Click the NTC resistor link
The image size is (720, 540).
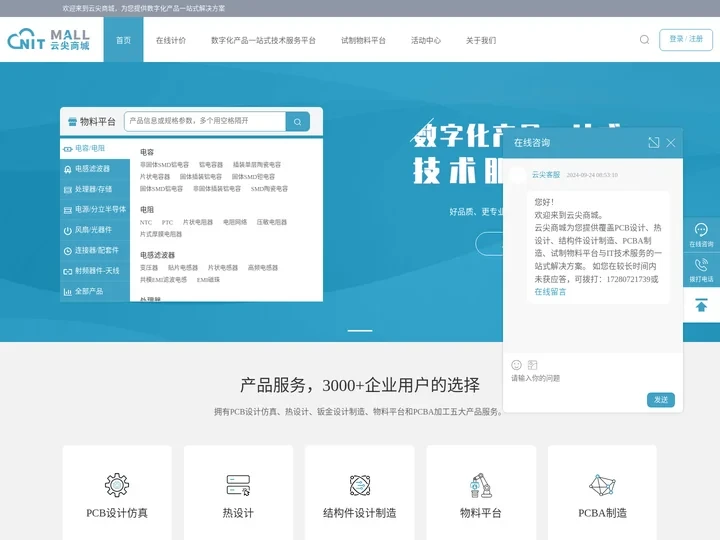pos(146,222)
